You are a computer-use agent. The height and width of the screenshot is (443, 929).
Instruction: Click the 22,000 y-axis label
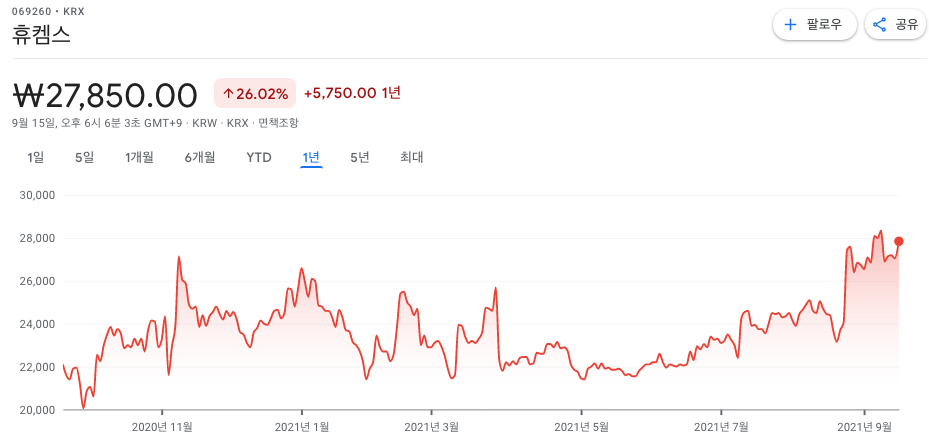tap(39, 367)
